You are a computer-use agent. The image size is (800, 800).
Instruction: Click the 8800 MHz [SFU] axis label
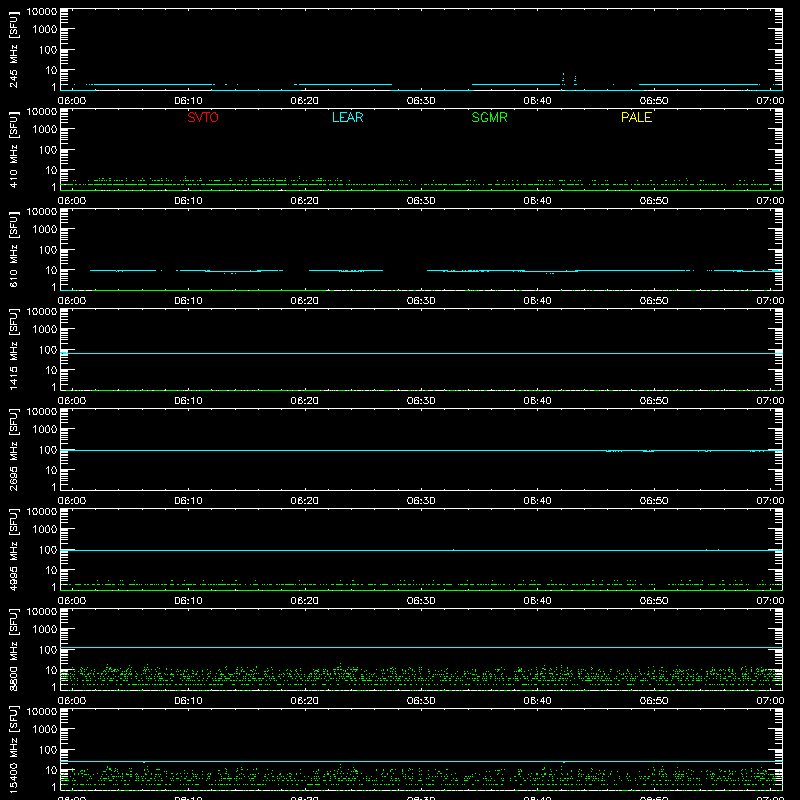coord(13,649)
